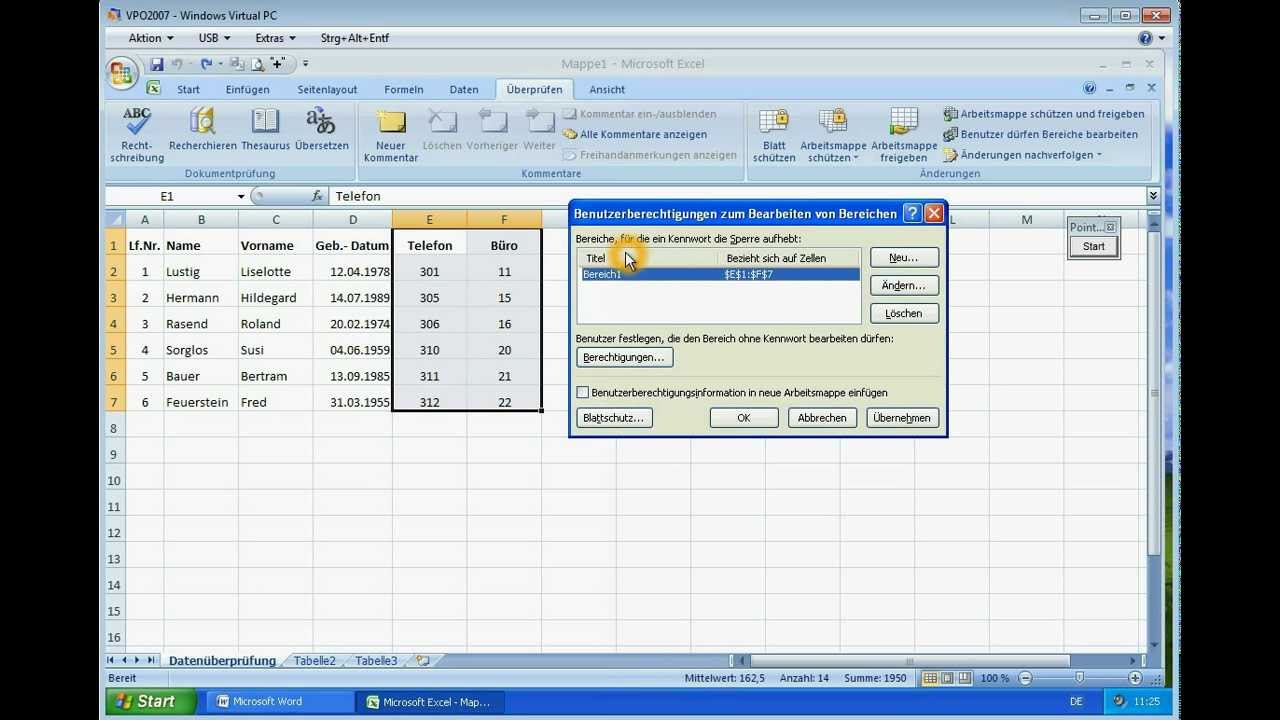Open Aktion menu in Virtual PC

(151, 38)
